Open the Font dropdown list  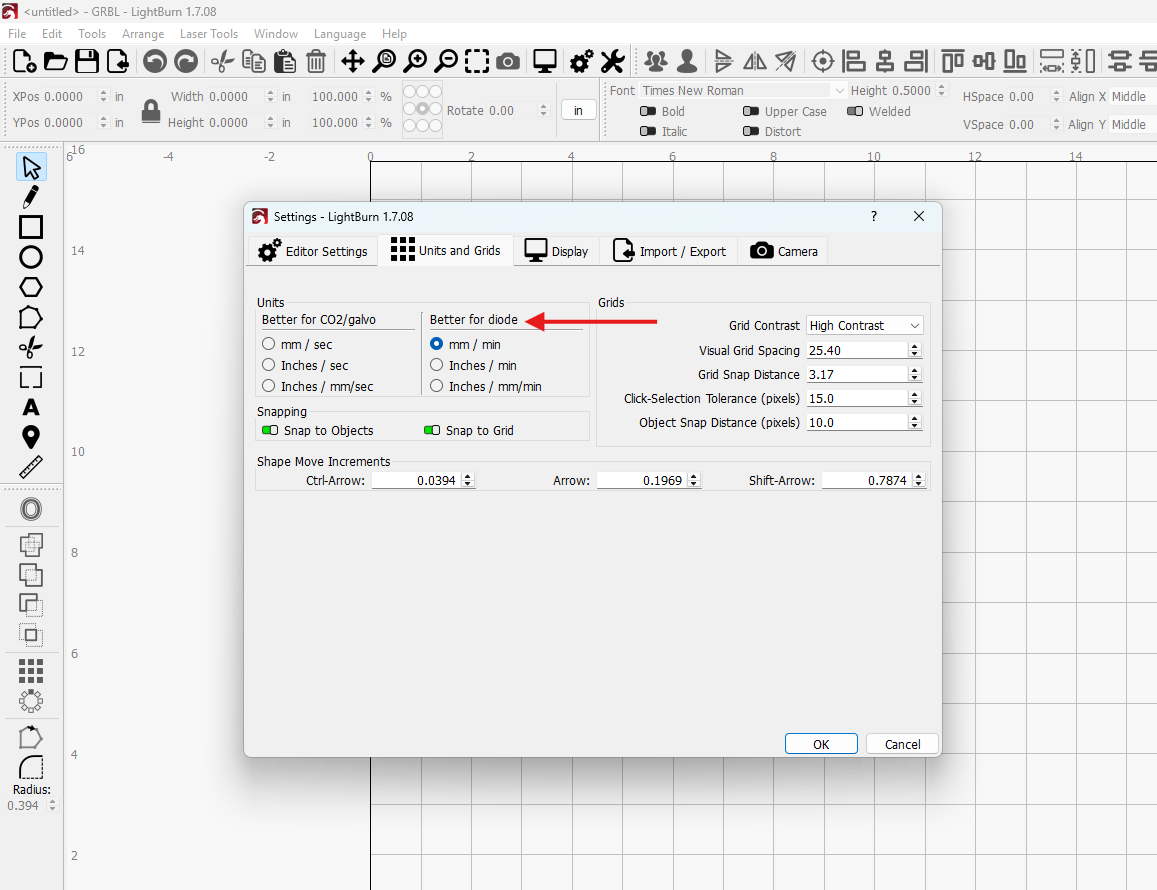click(x=742, y=90)
